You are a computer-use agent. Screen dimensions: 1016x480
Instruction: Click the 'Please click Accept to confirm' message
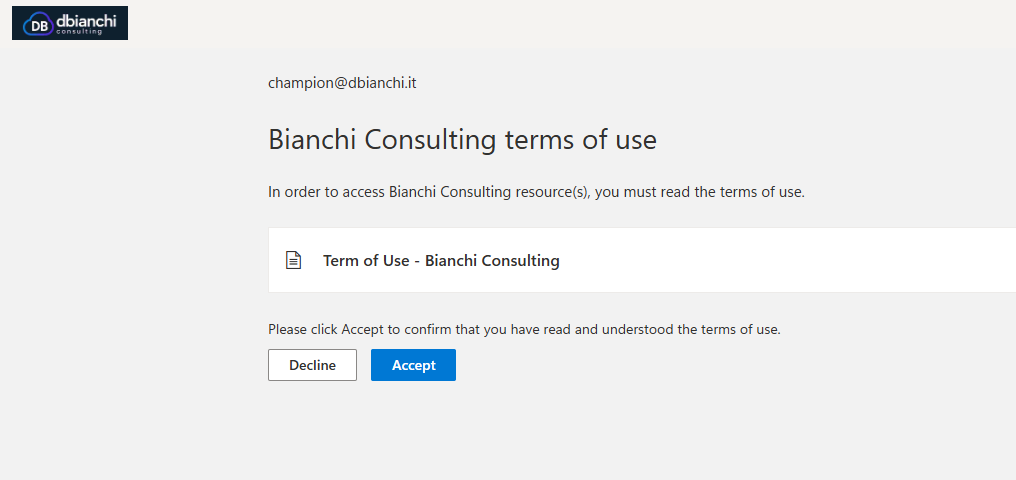click(524, 329)
